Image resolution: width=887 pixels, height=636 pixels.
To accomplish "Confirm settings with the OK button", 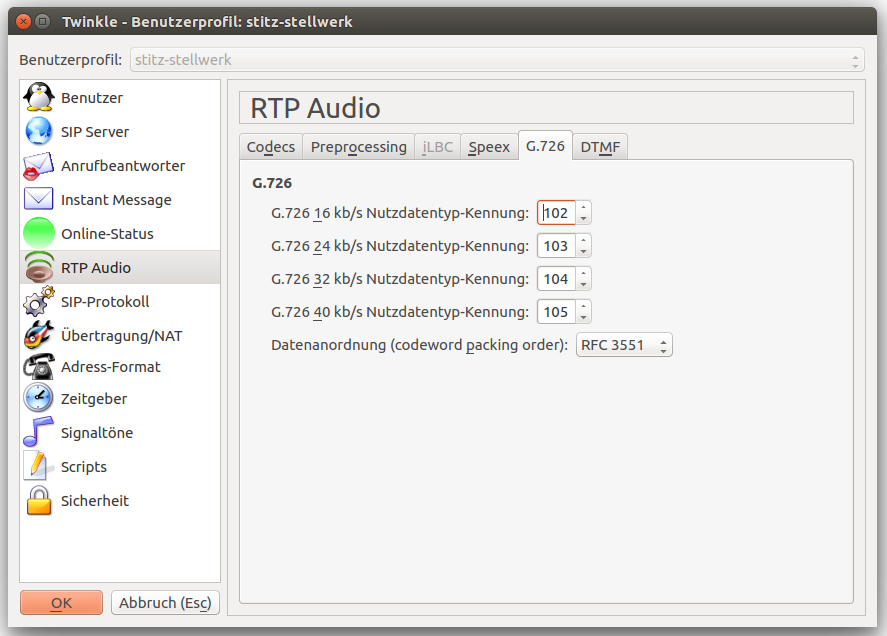I will click(61, 603).
